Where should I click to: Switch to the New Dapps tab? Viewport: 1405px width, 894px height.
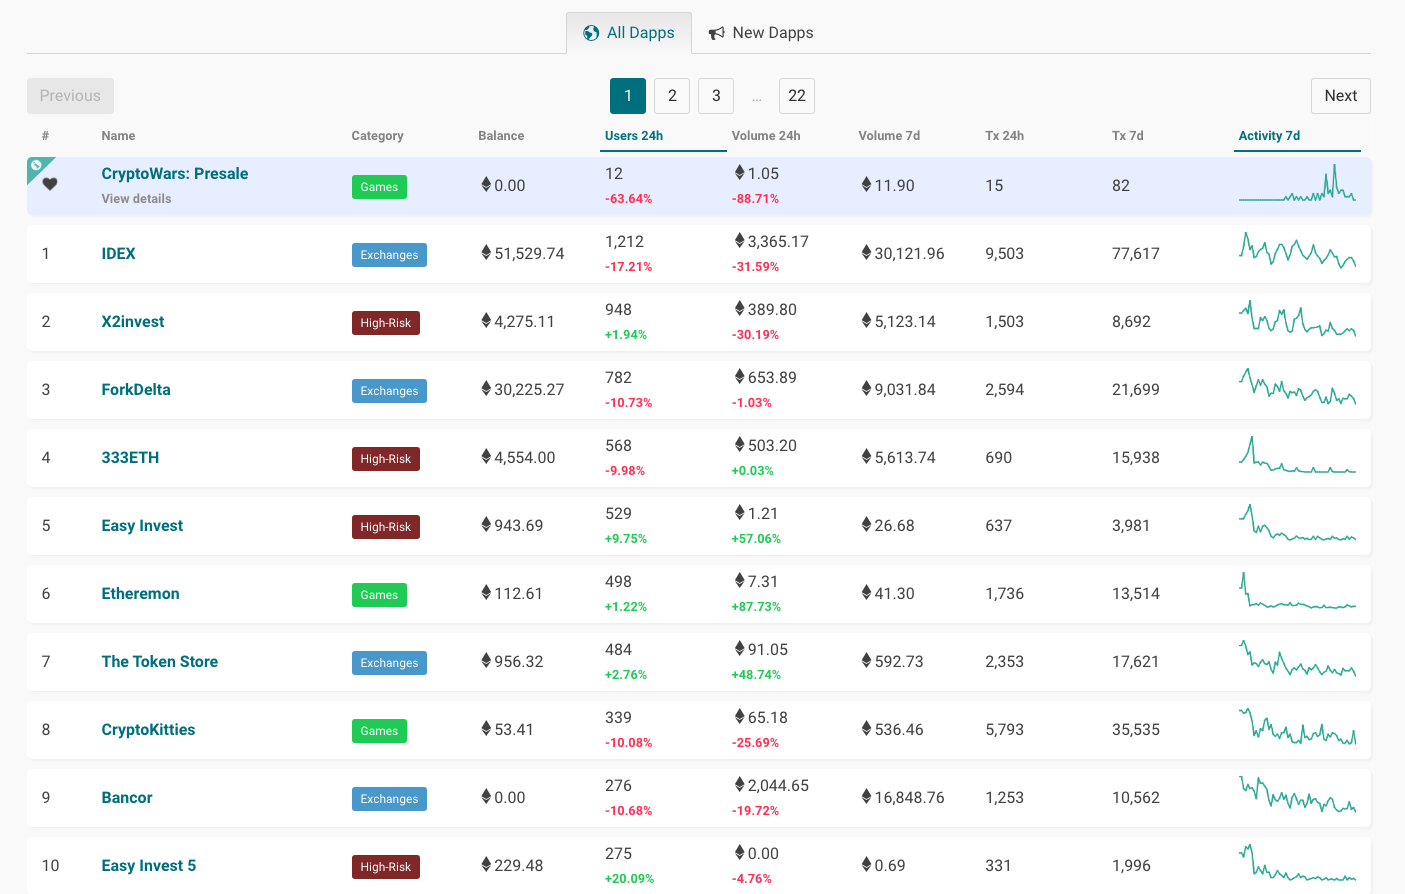(761, 33)
